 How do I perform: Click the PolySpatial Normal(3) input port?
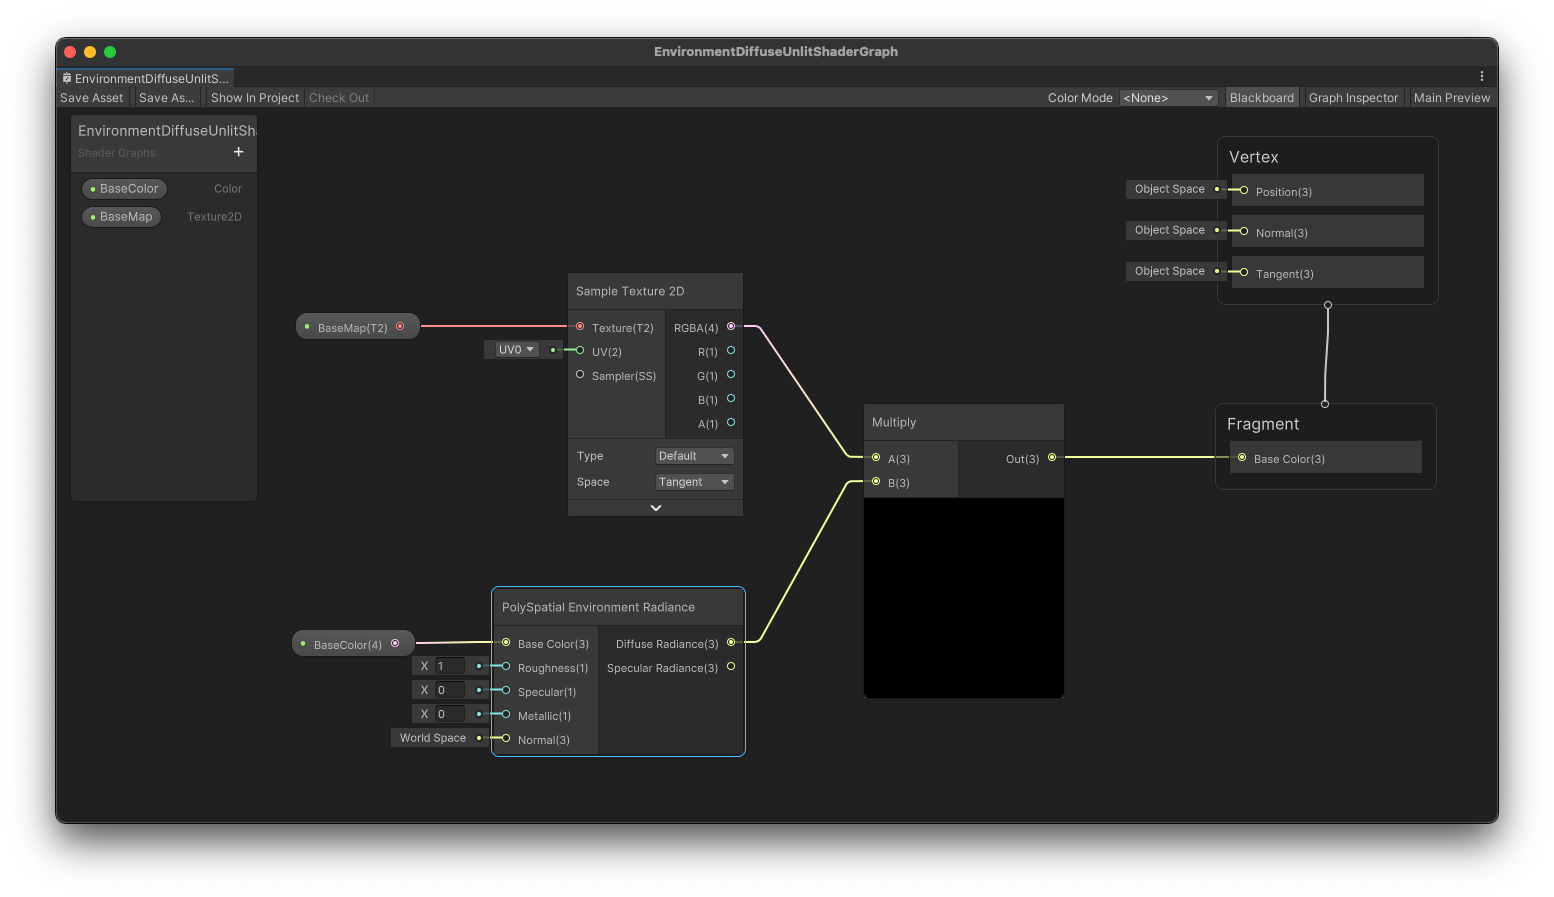506,738
